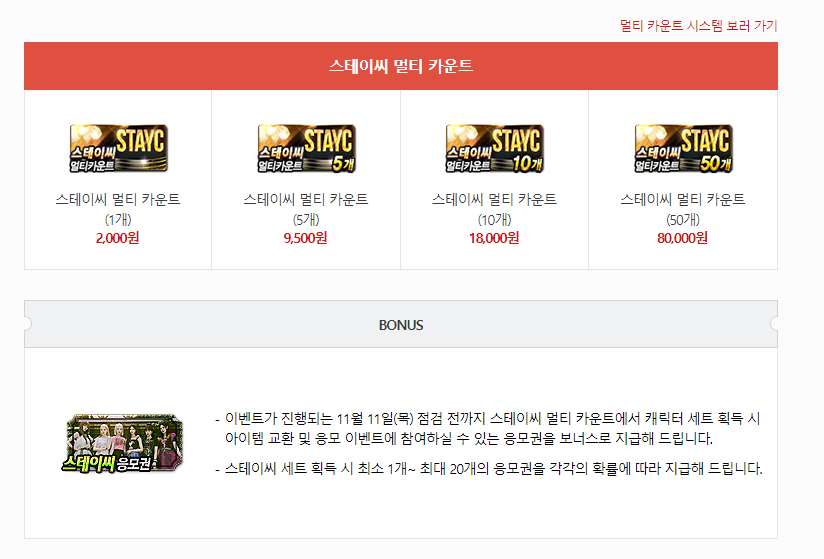The height and width of the screenshot is (559, 824).
Task: Click the (50개) quantity label
Action: coord(683,220)
